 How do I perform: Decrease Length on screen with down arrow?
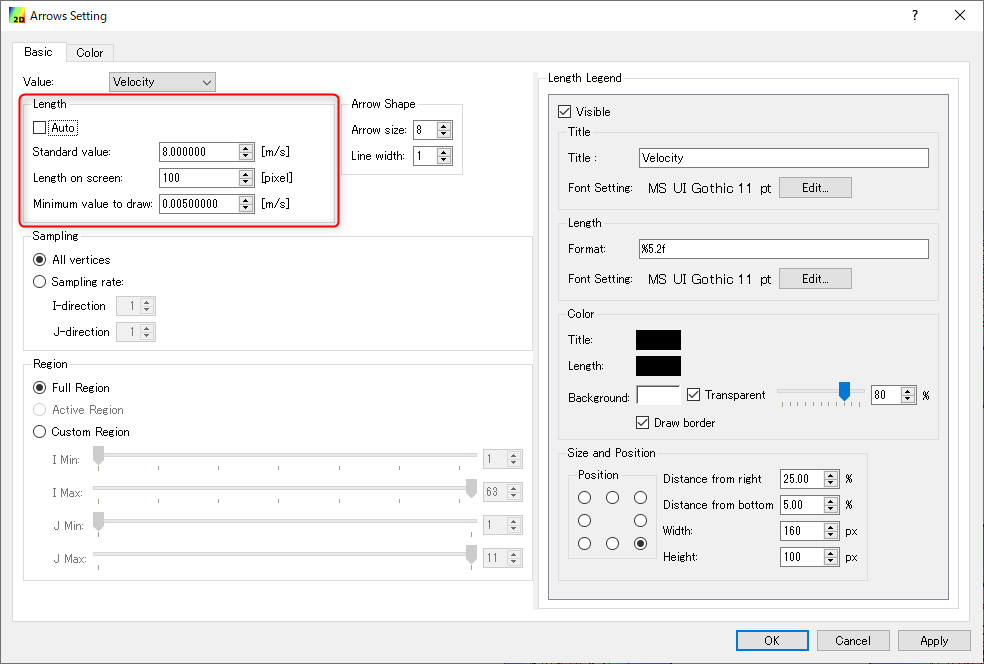click(x=246, y=182)
